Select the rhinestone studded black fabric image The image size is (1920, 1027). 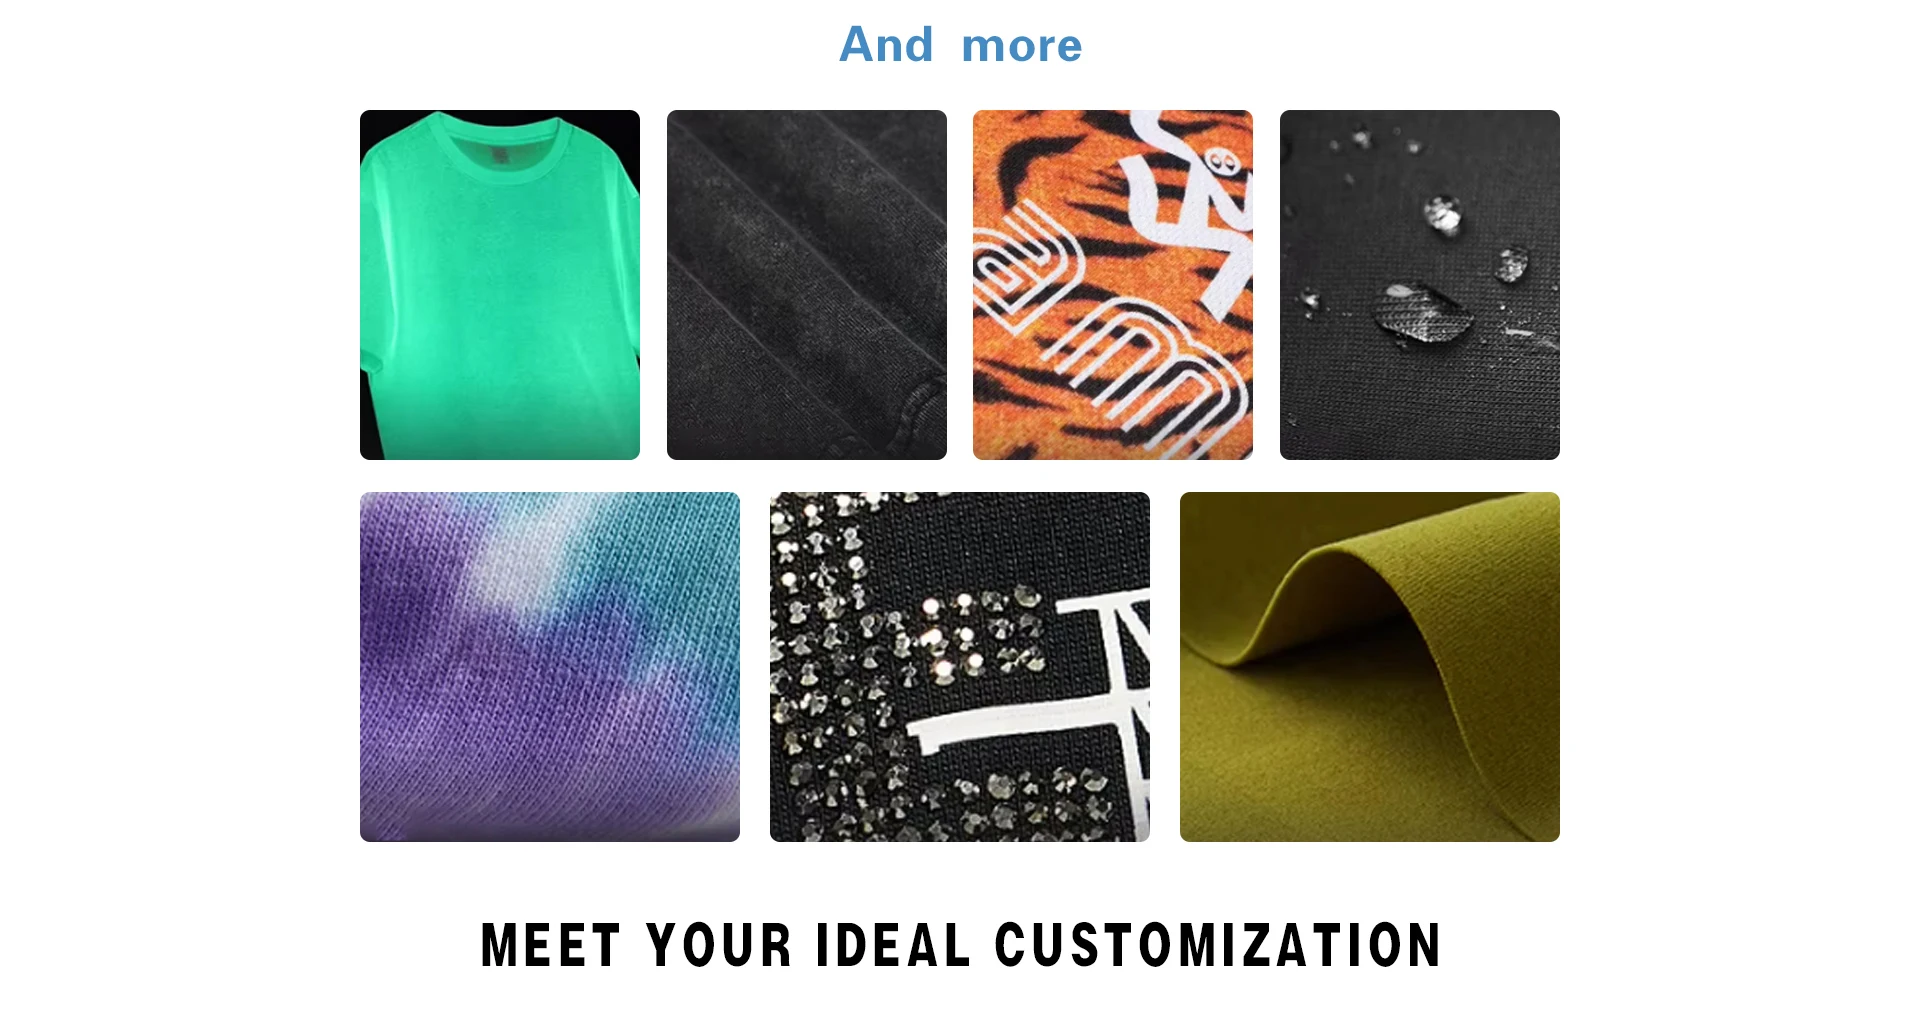(x=960, y=667)
